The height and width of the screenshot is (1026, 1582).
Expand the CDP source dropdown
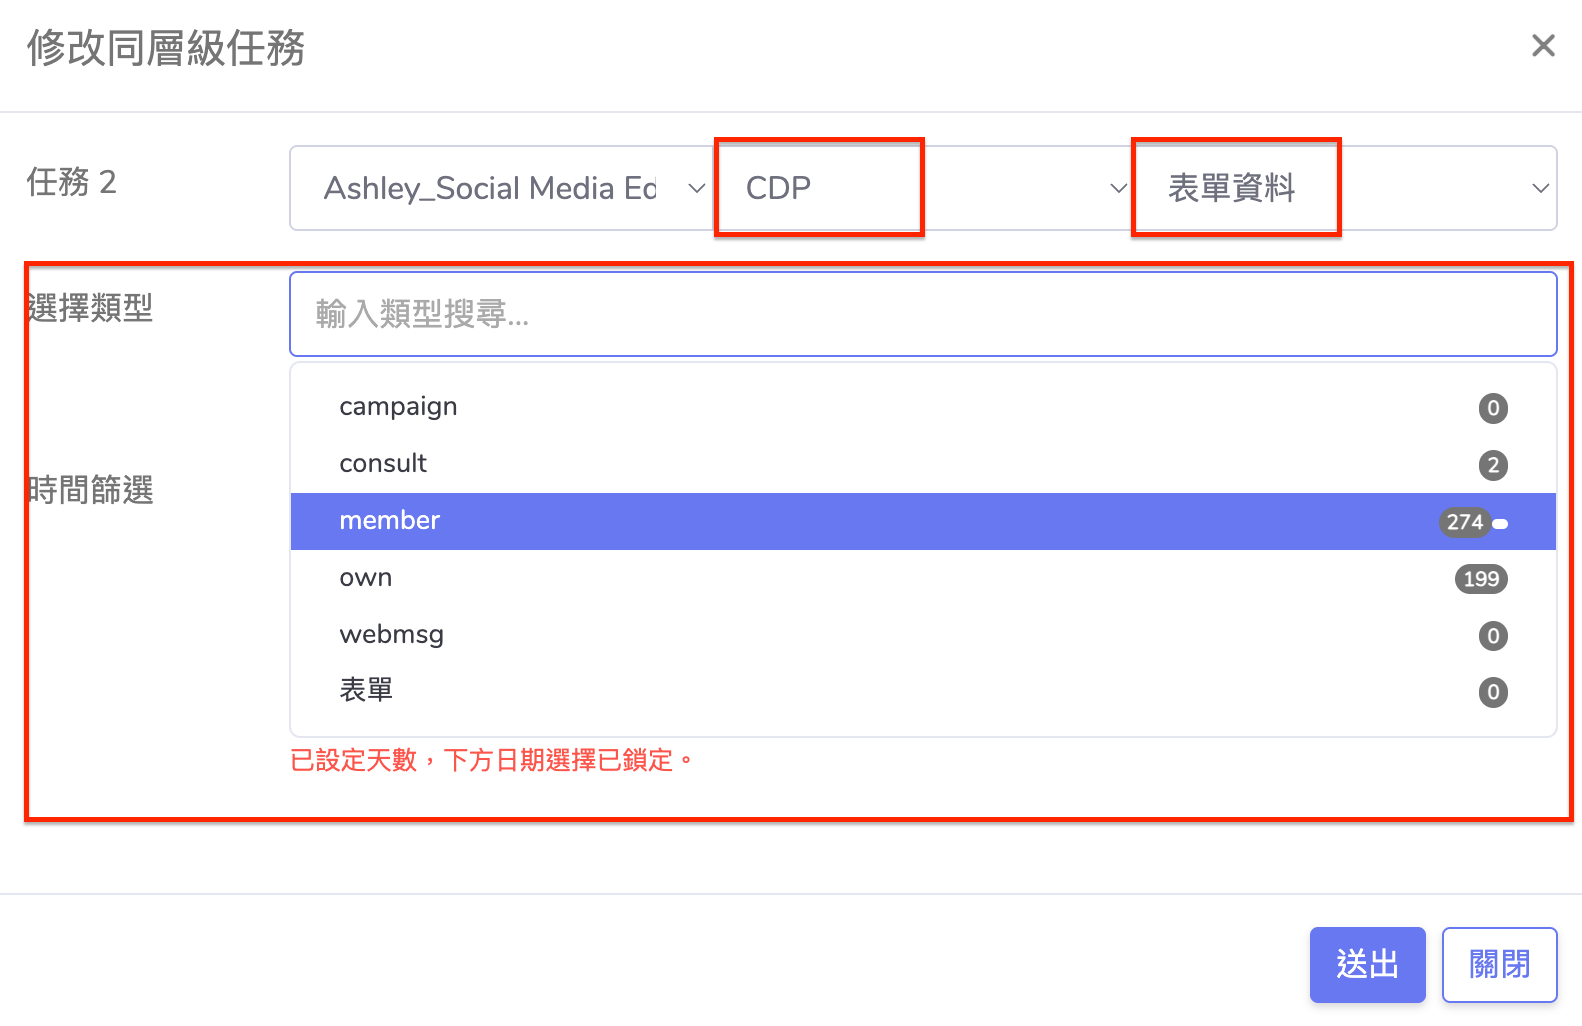point(922,188)
